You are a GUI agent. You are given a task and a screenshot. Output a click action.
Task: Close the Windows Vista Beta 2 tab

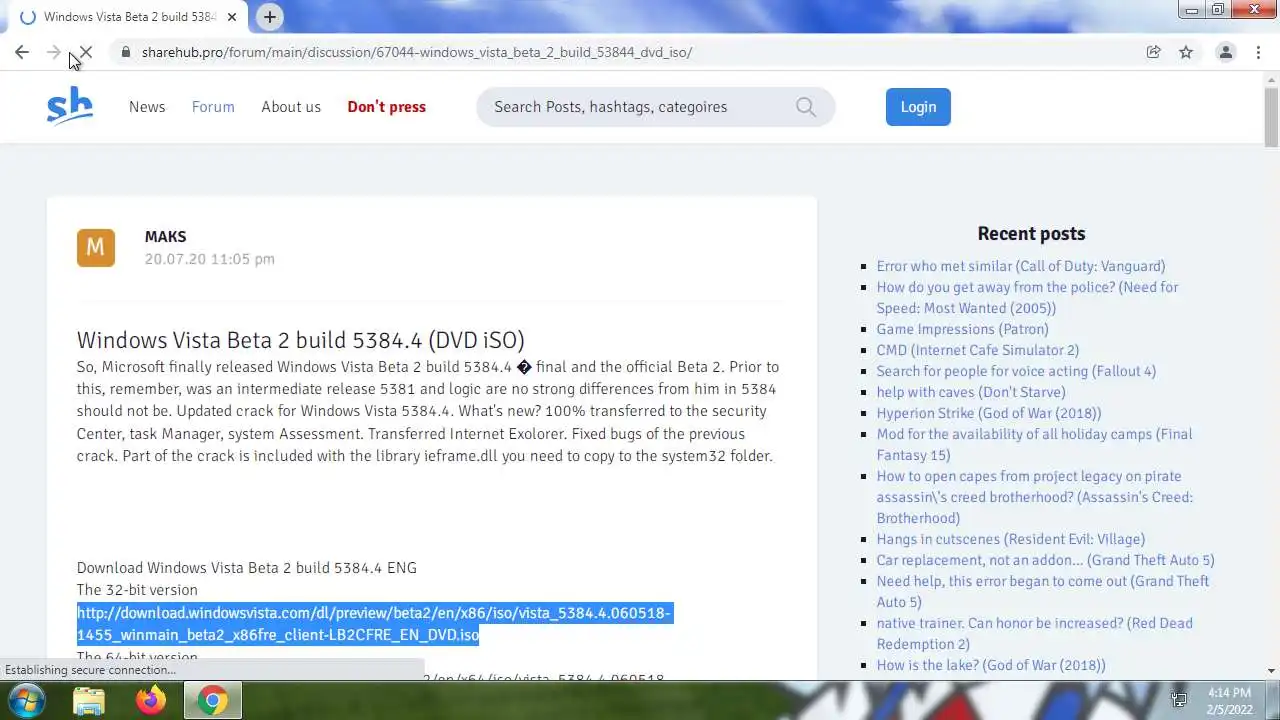[232, 17]
